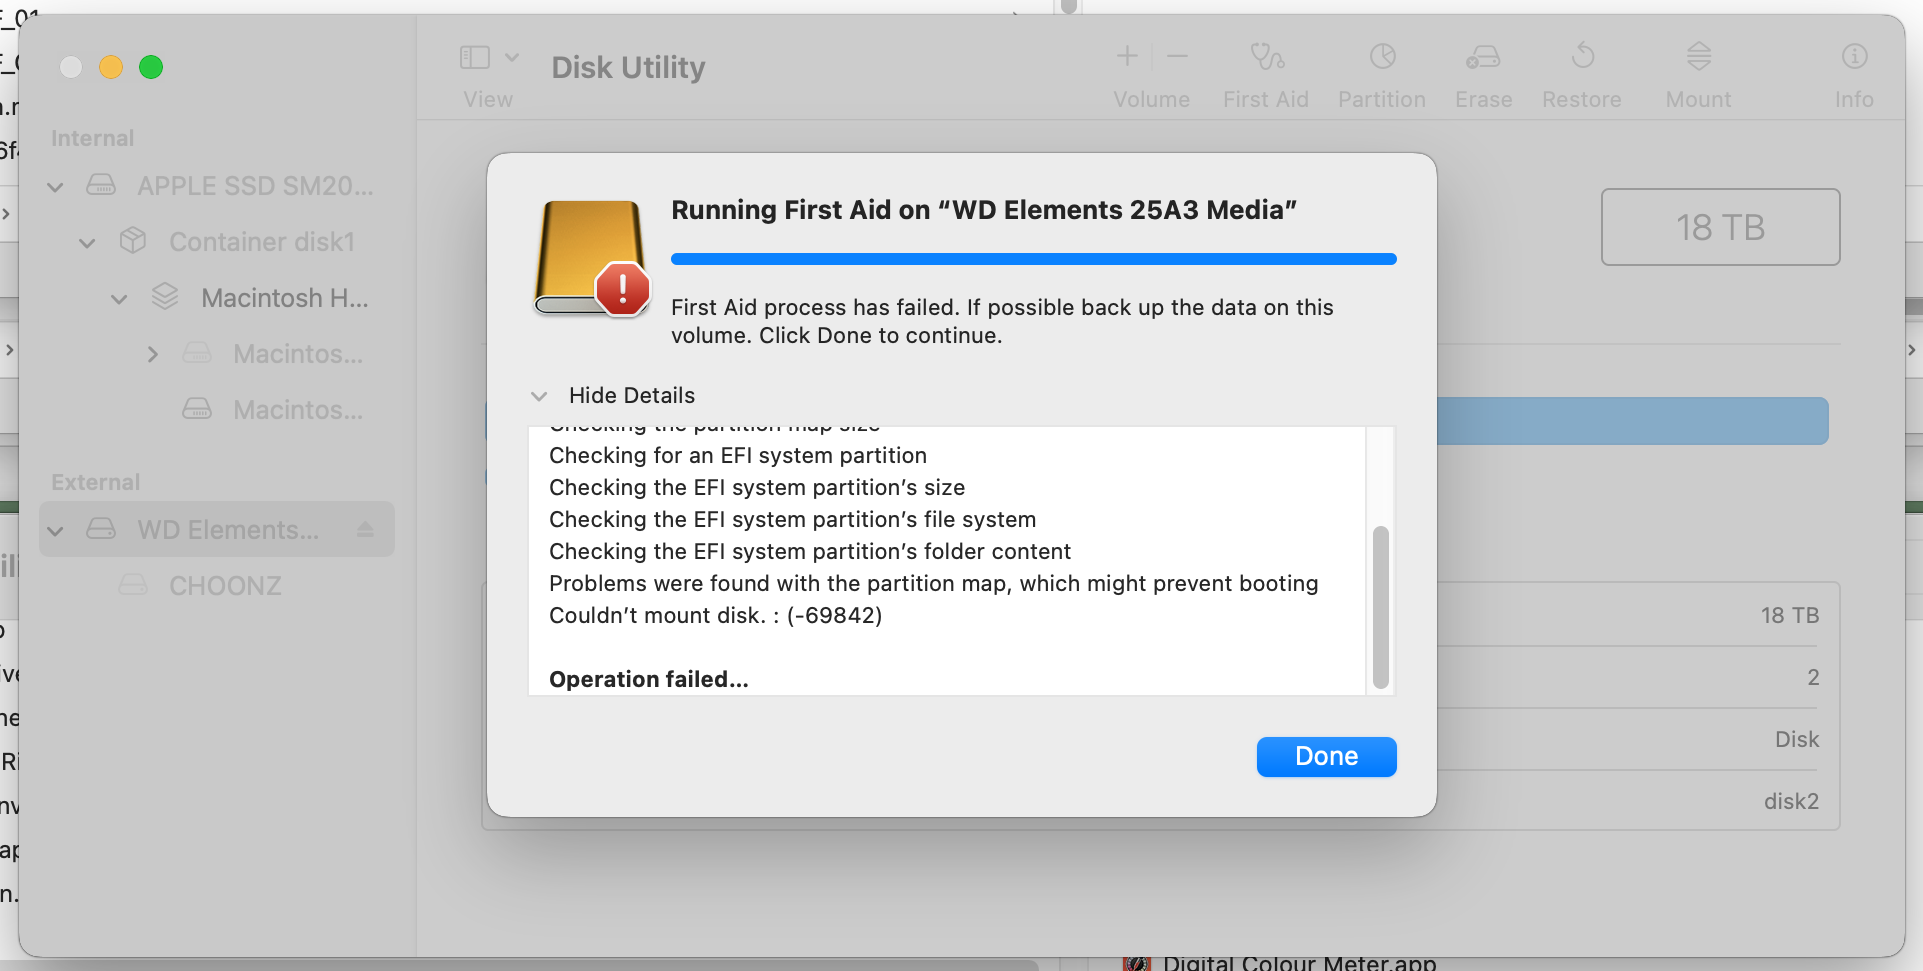Click the Partition pie chart icon
This screenshot has width=1923, height=971.
(1382, 57)
